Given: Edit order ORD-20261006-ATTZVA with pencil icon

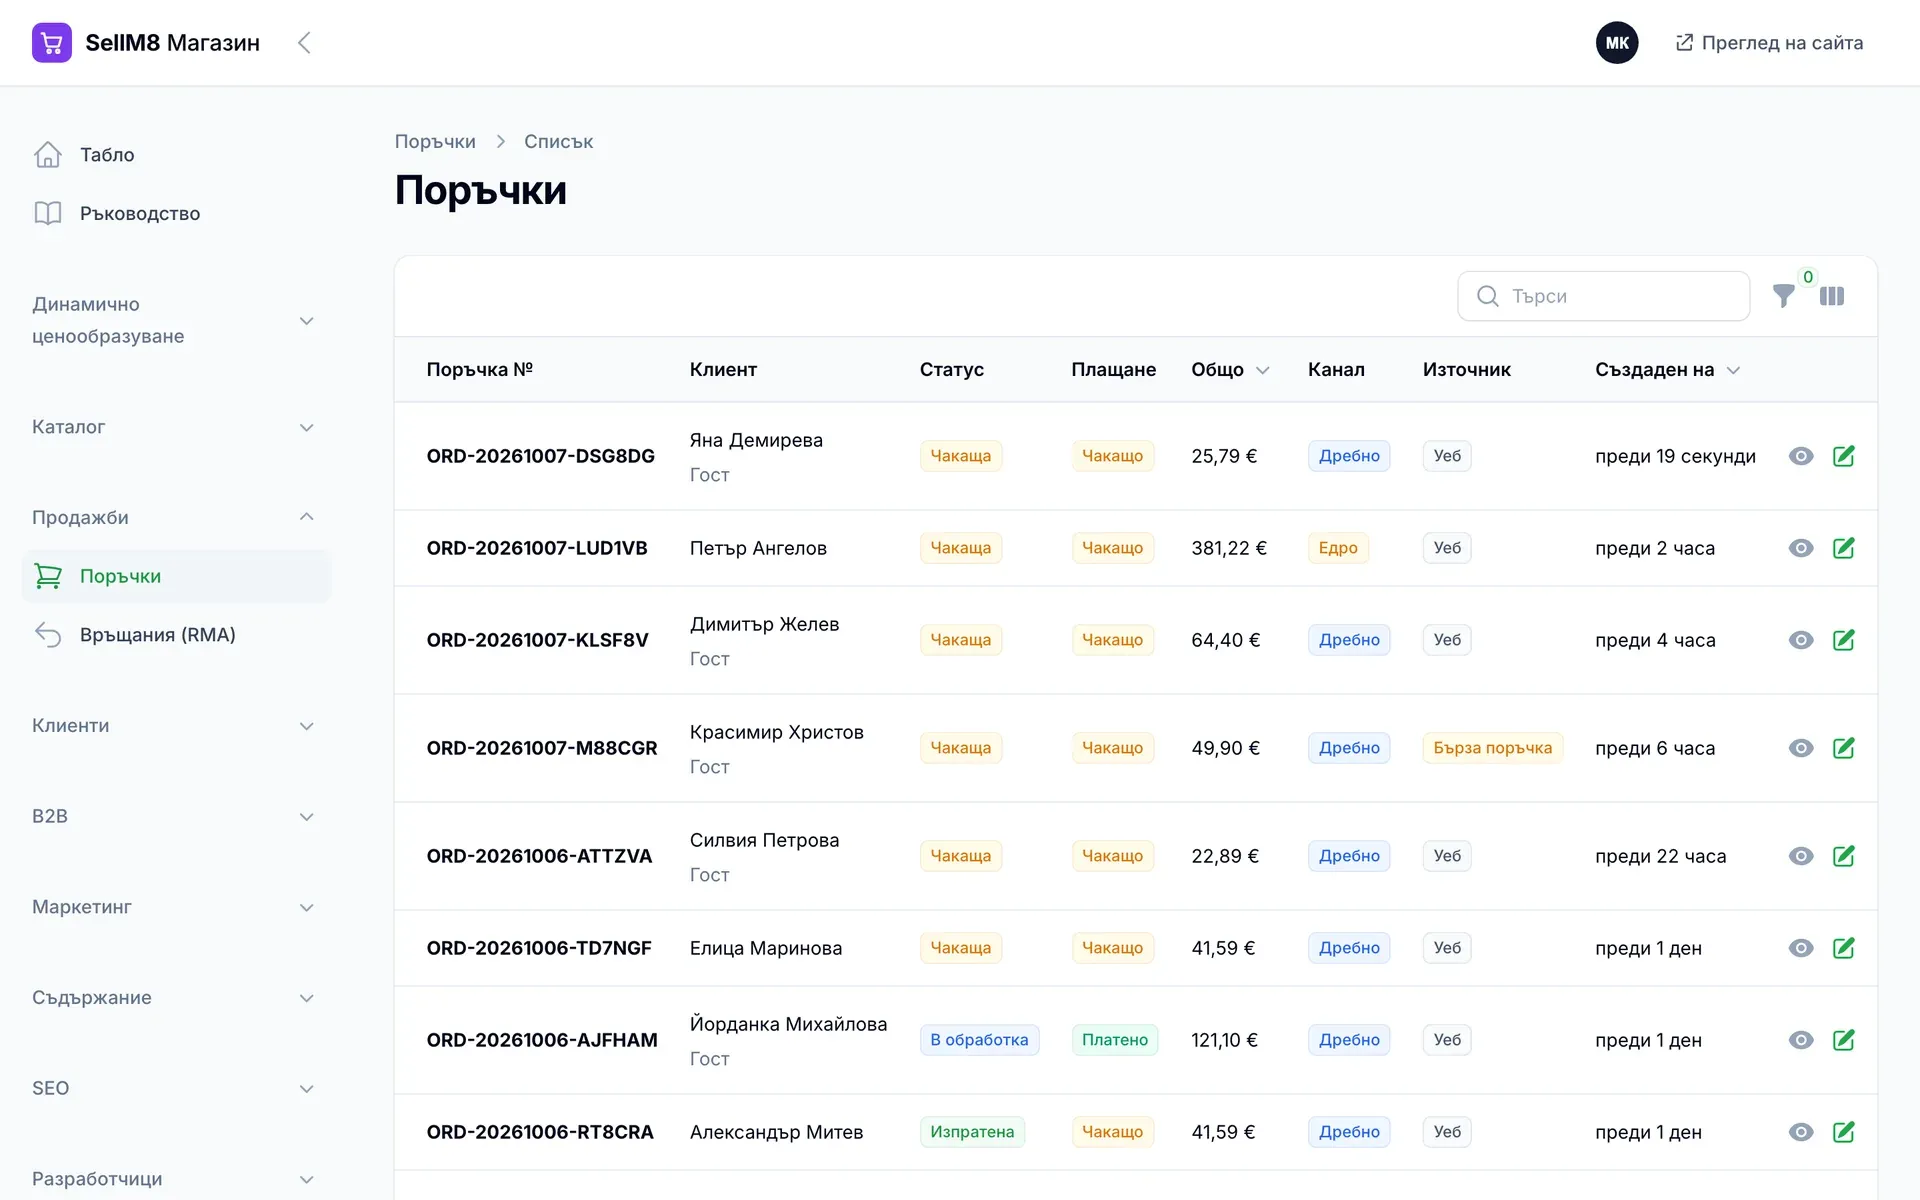Looking at the screenshot, I should point(1844,856).
